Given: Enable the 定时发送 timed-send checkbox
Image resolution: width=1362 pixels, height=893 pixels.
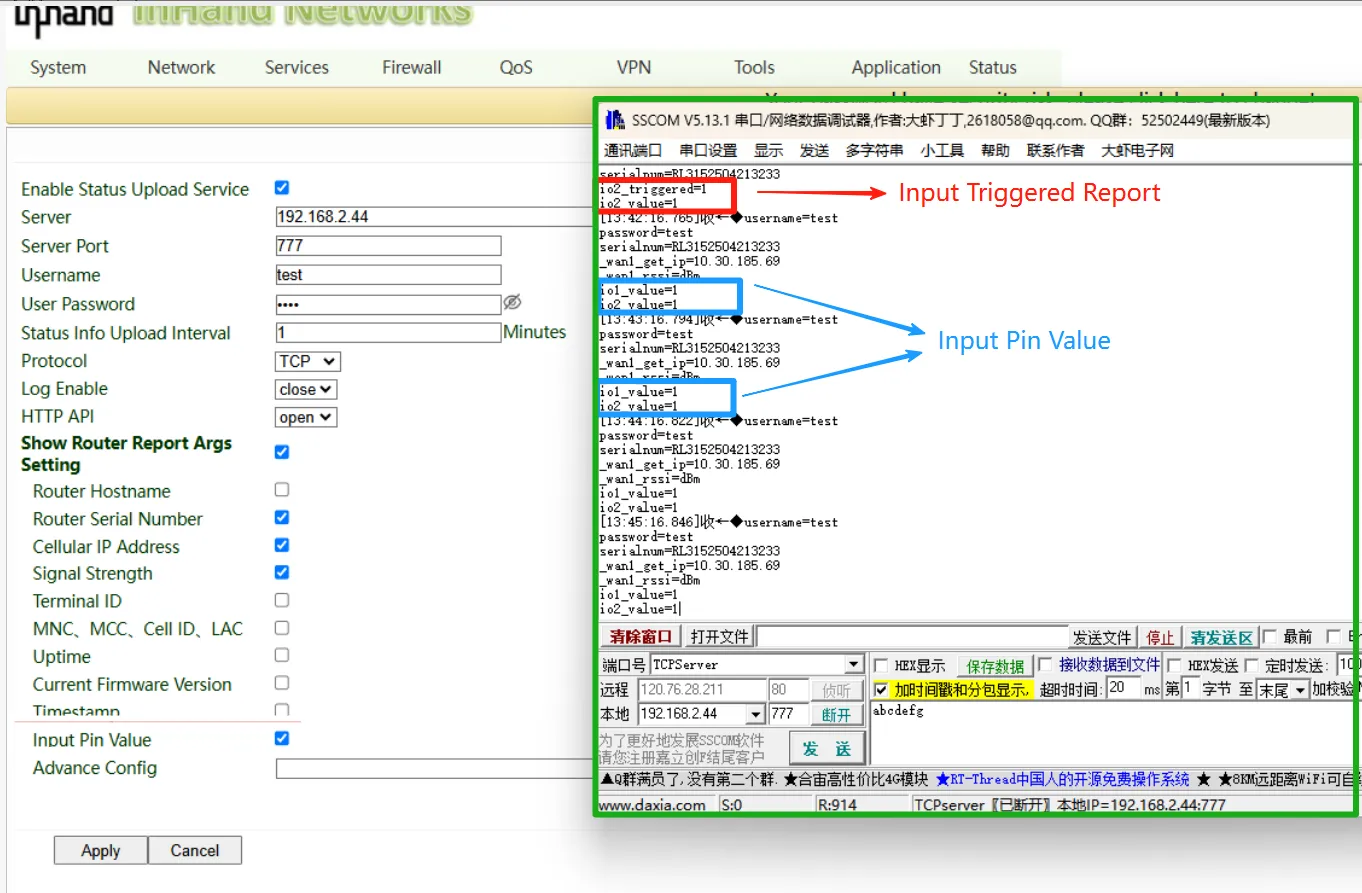Looking at the screenshot, I should tap(1251, 665).
